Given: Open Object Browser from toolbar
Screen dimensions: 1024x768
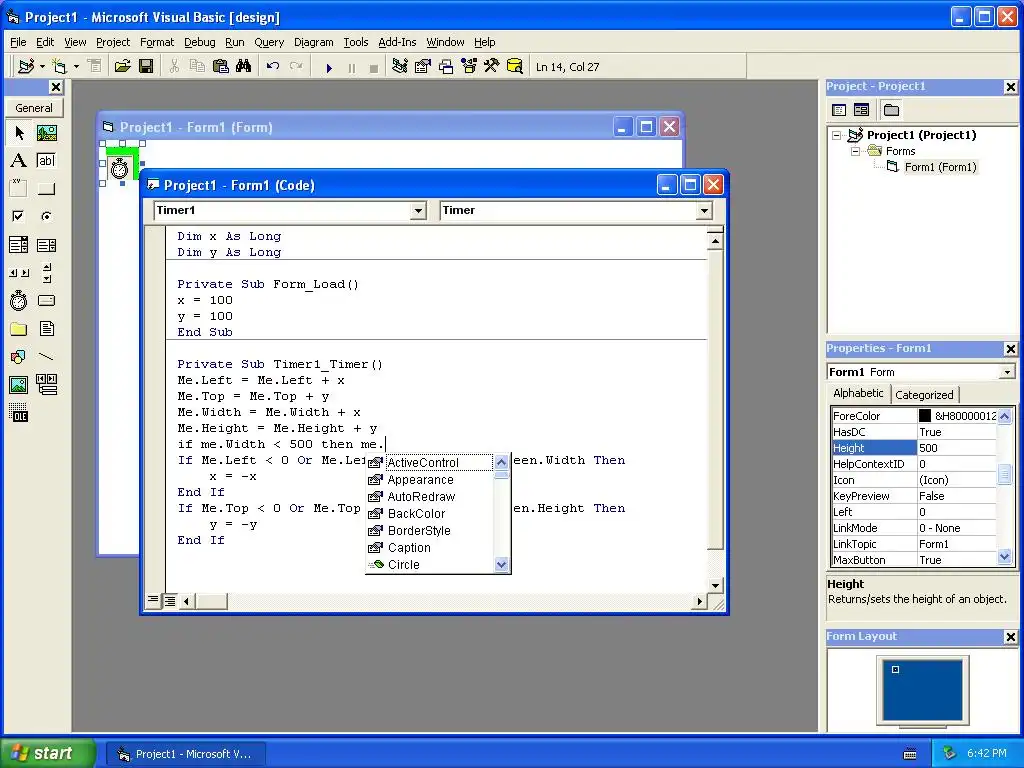Looking at the screenshot, I should coord(469,67).
